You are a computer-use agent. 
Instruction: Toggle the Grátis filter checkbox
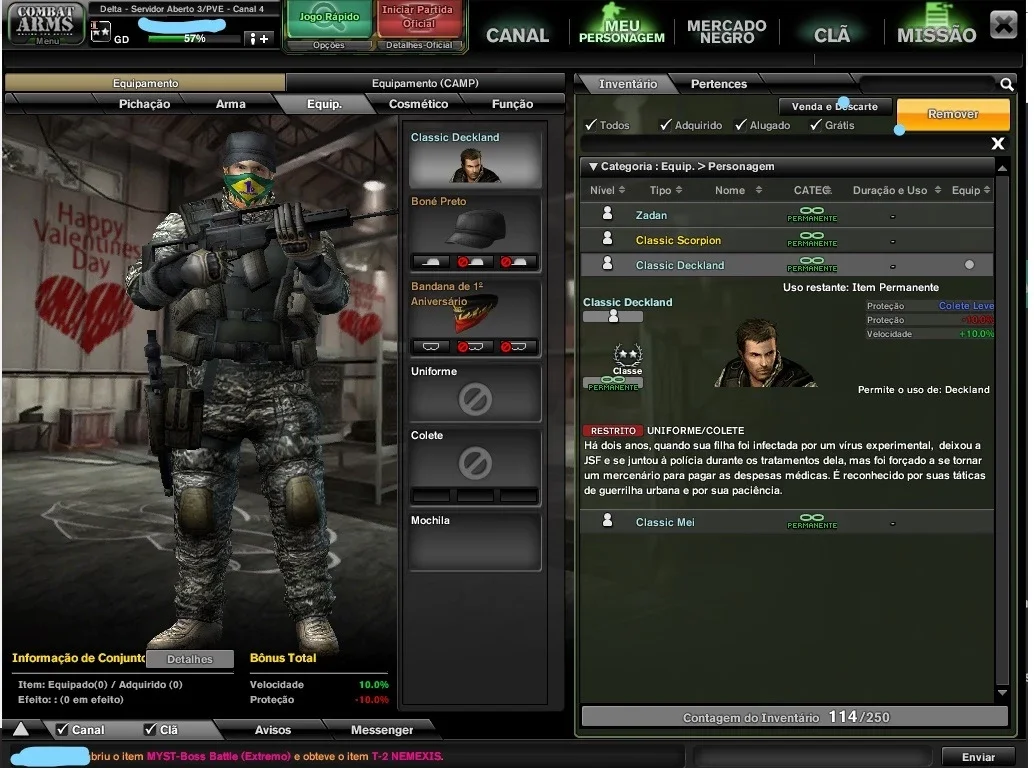point(816,125)
